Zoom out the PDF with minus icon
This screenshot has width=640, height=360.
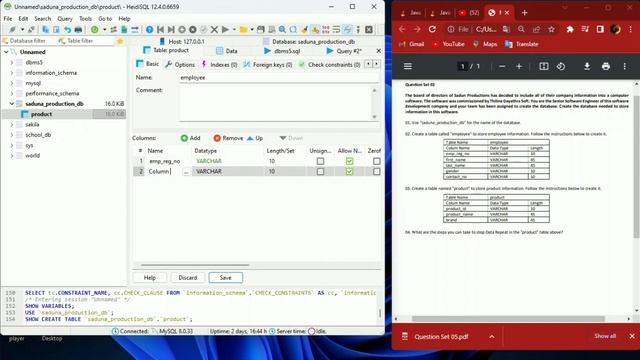click(x=502, y=66)
